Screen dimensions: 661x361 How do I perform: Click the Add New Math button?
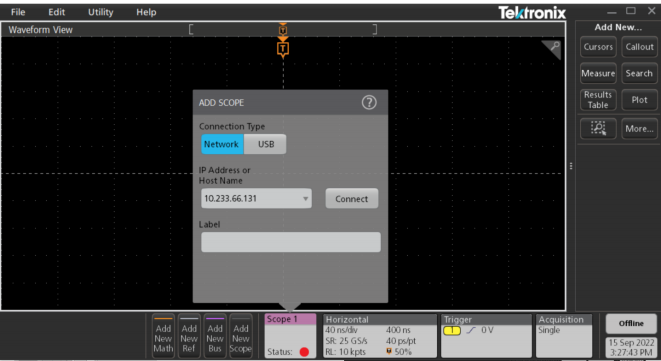click(x=163, y=336)
